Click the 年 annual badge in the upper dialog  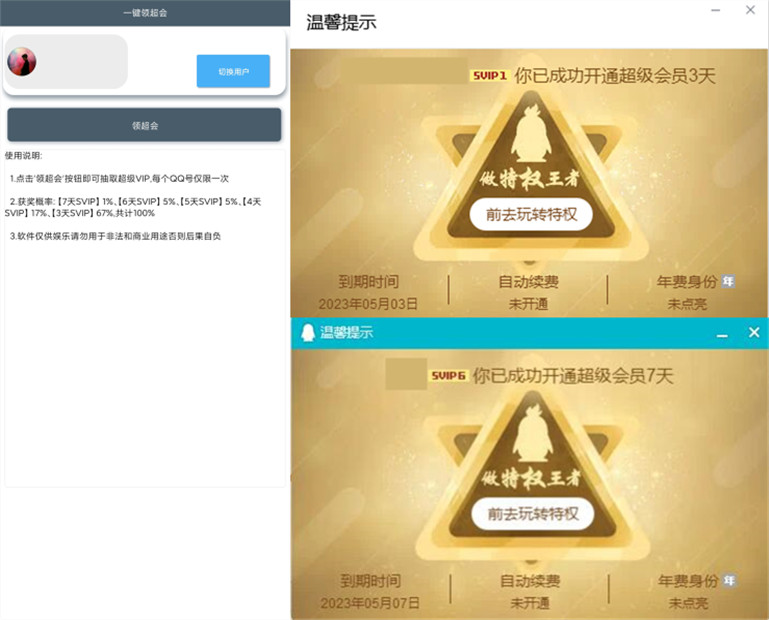coord(728,282)
